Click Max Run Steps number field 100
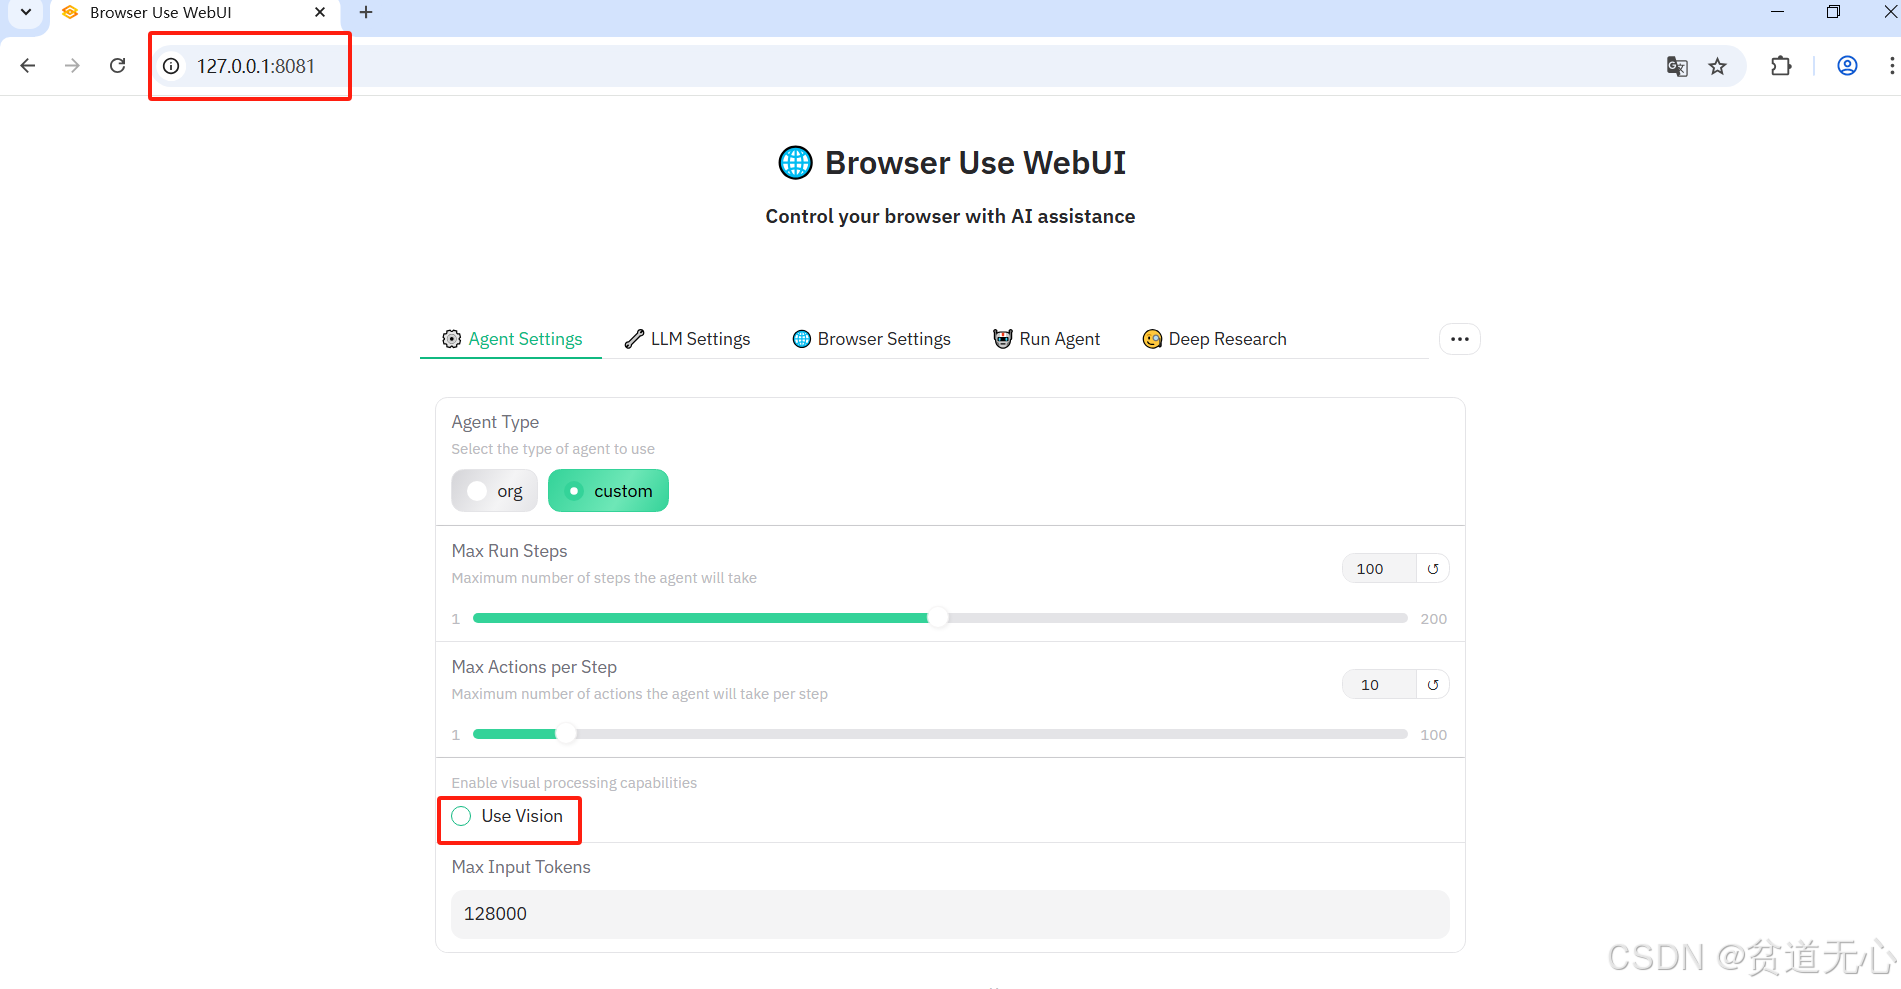 click(x=1380, y=569)
